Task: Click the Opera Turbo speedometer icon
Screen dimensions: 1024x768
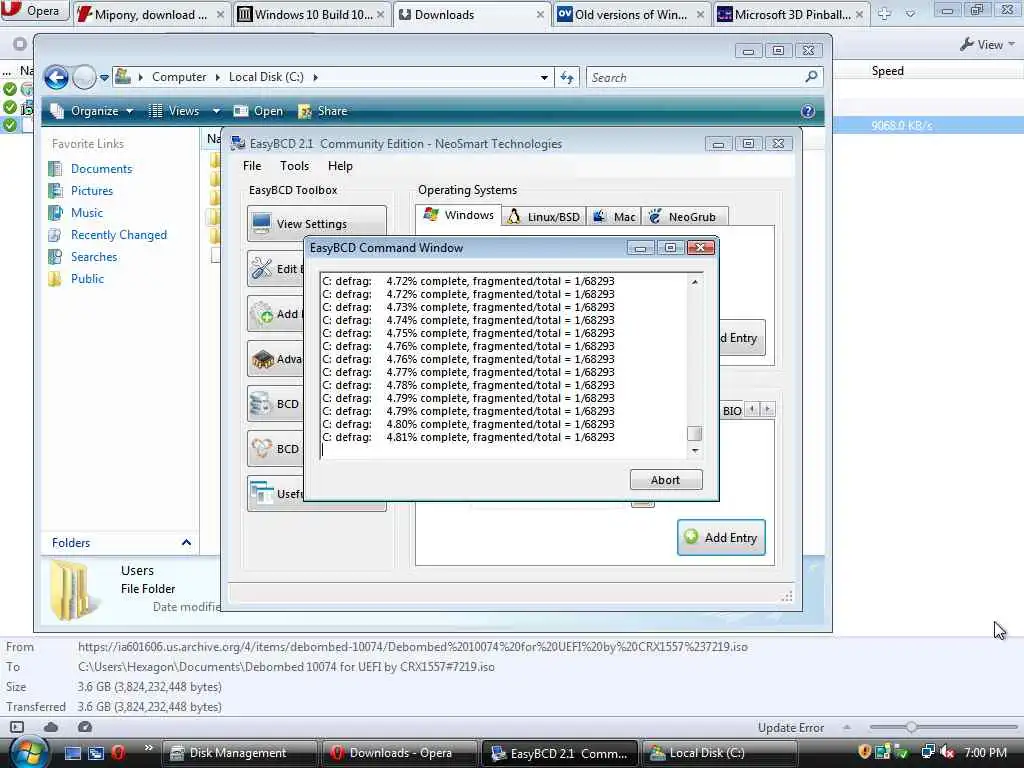Action: coord(85,727)
